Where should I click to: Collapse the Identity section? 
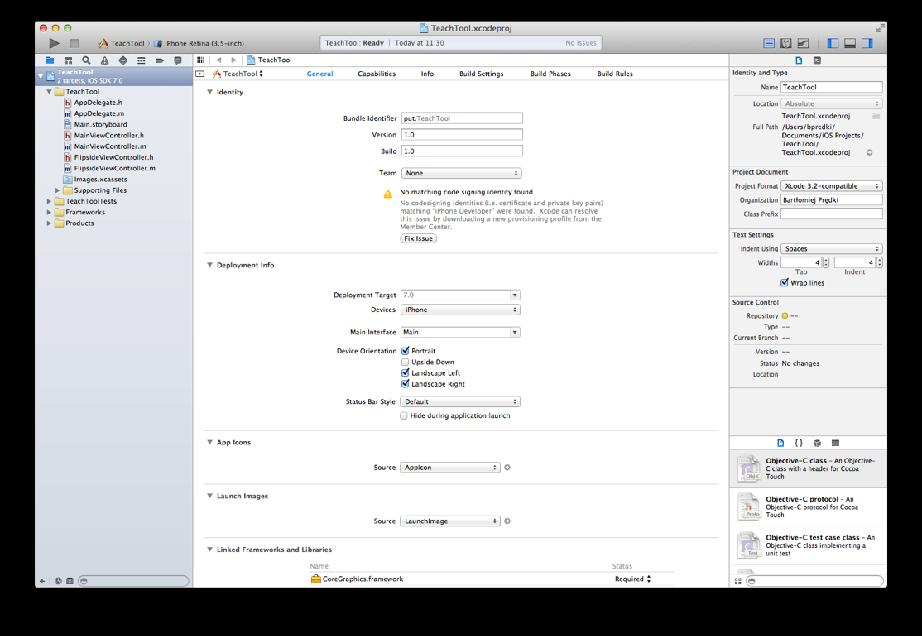pos(209,92)
